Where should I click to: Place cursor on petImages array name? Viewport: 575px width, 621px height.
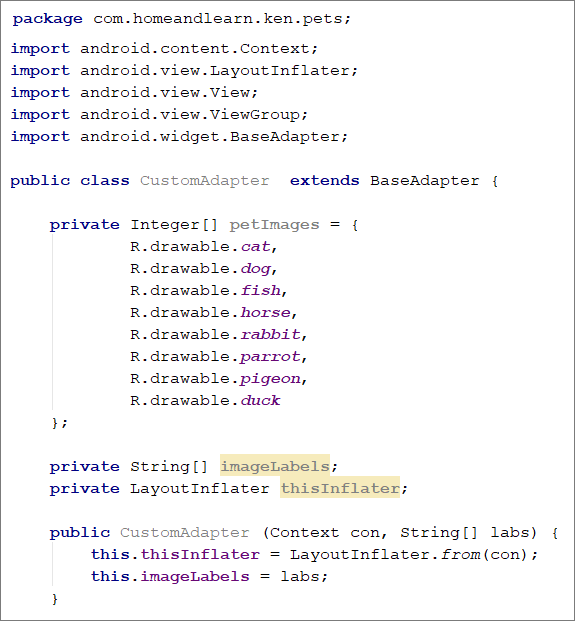click(274, 225)
